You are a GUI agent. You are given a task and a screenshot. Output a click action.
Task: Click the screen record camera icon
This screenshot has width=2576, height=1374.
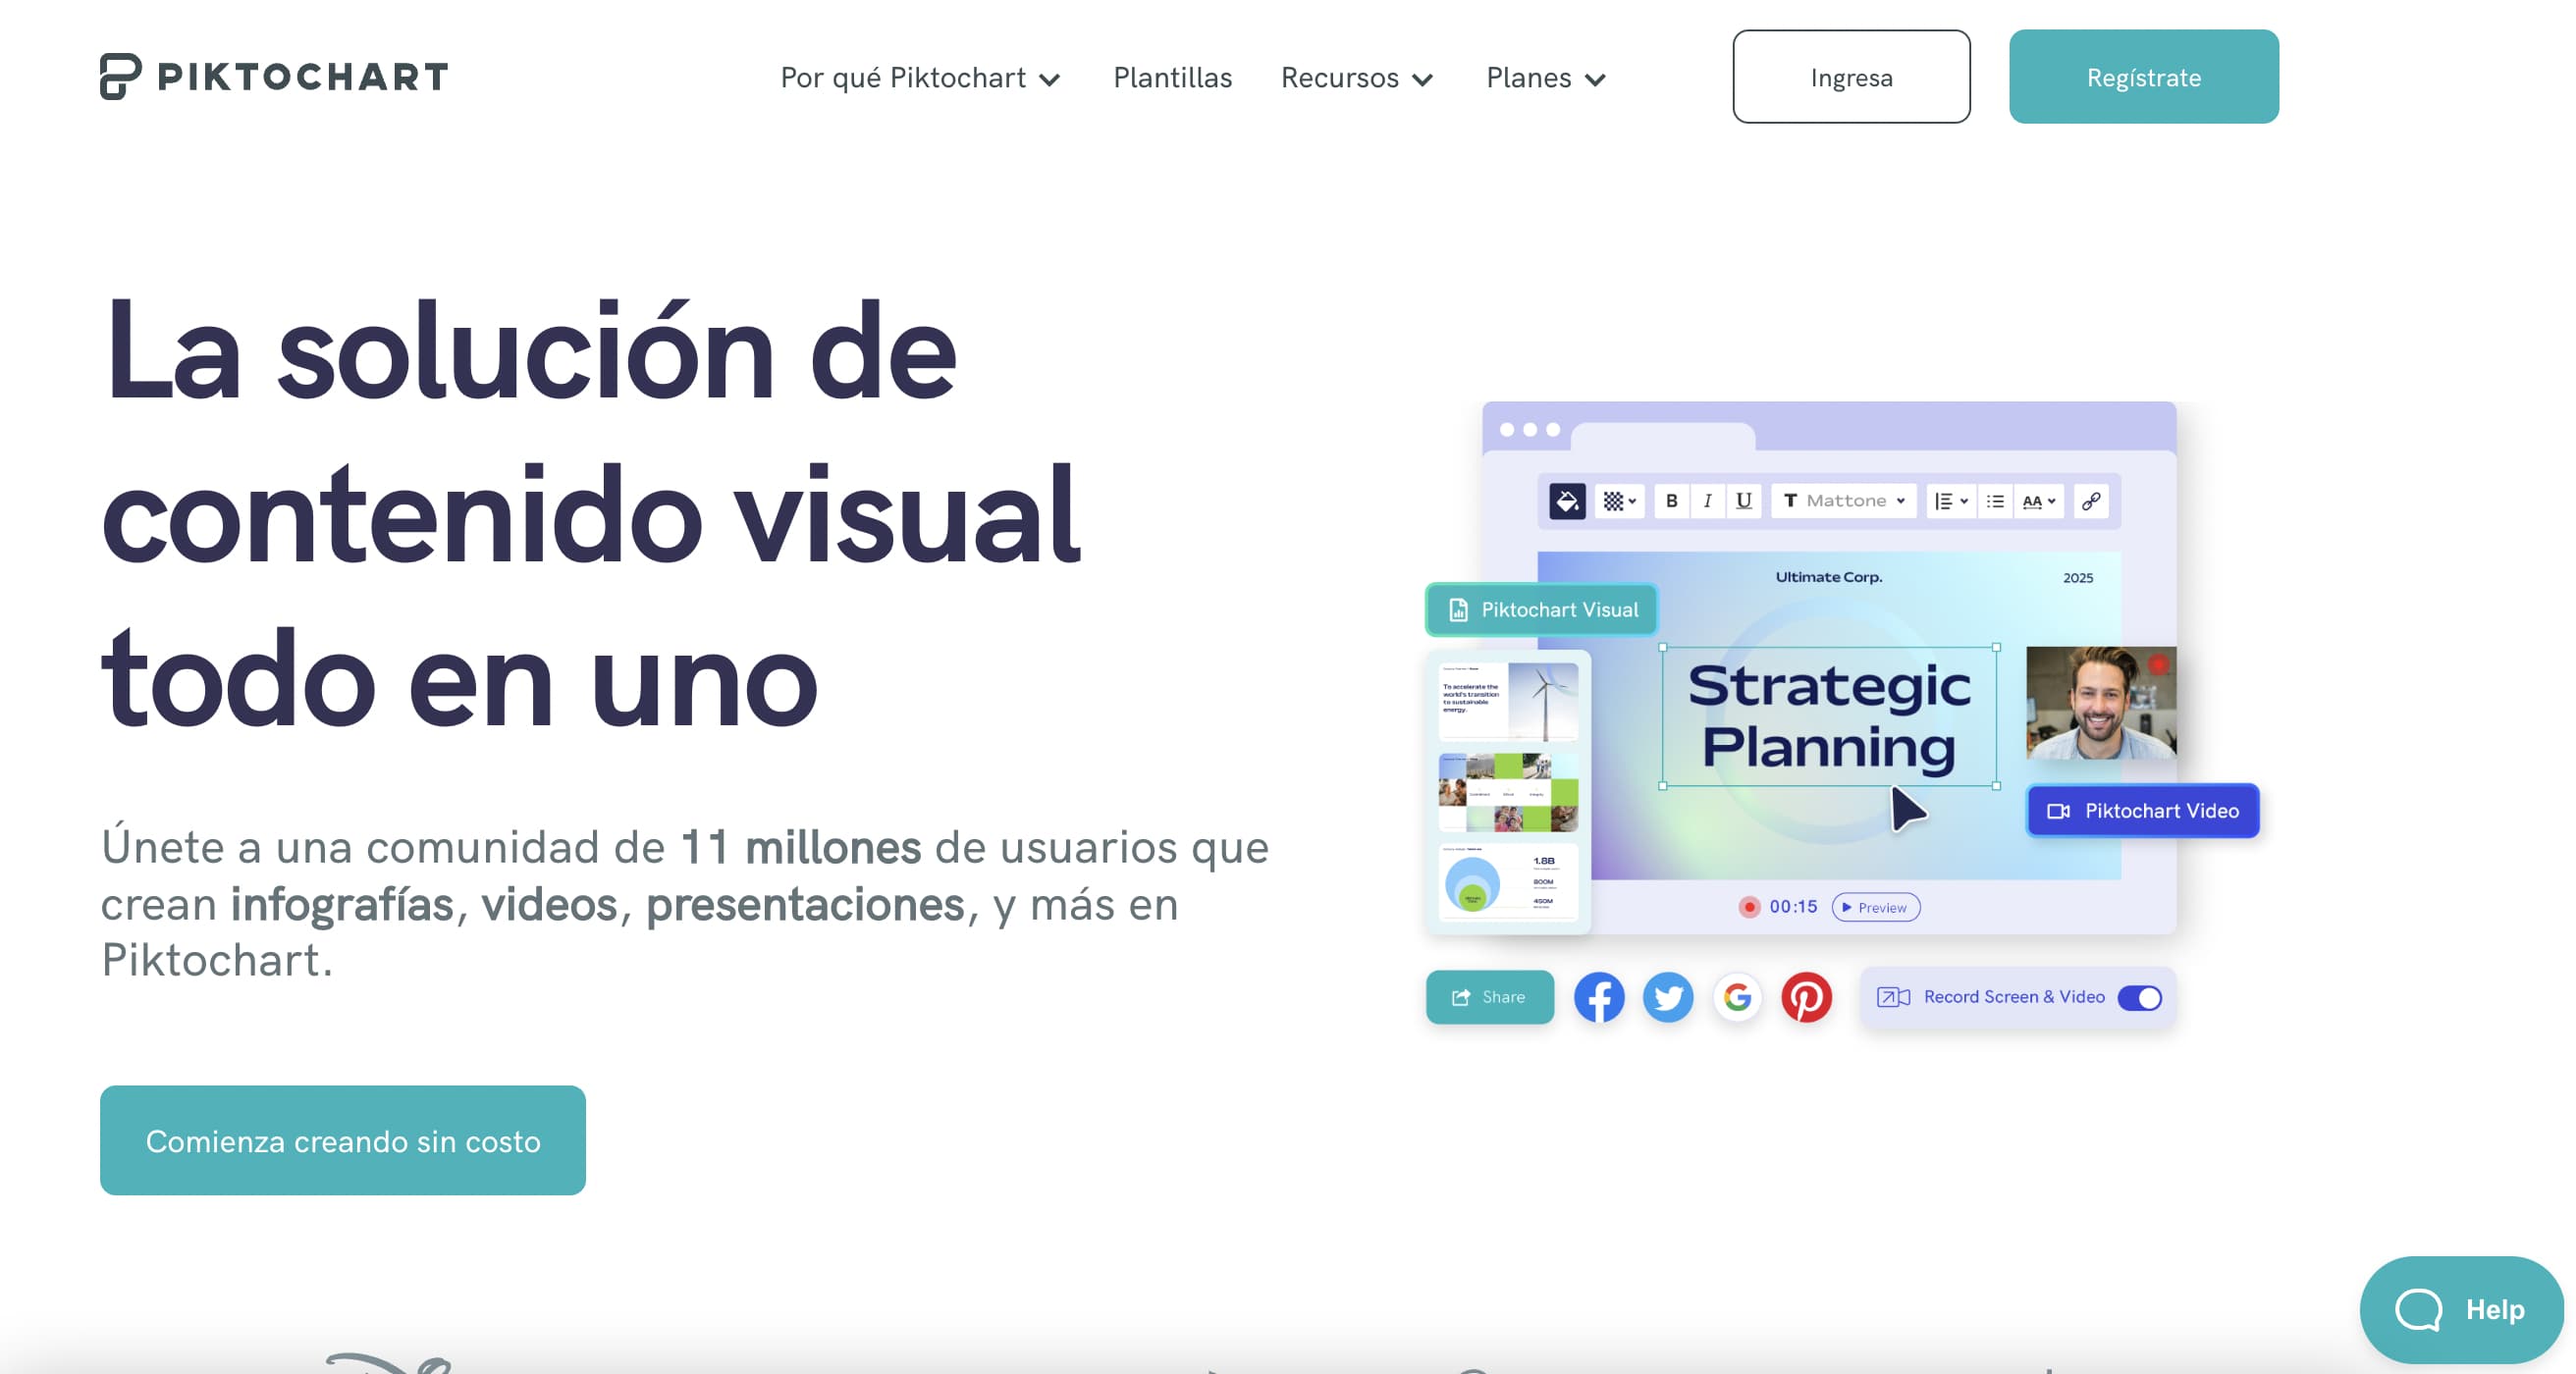click(x=1893, y=997)
